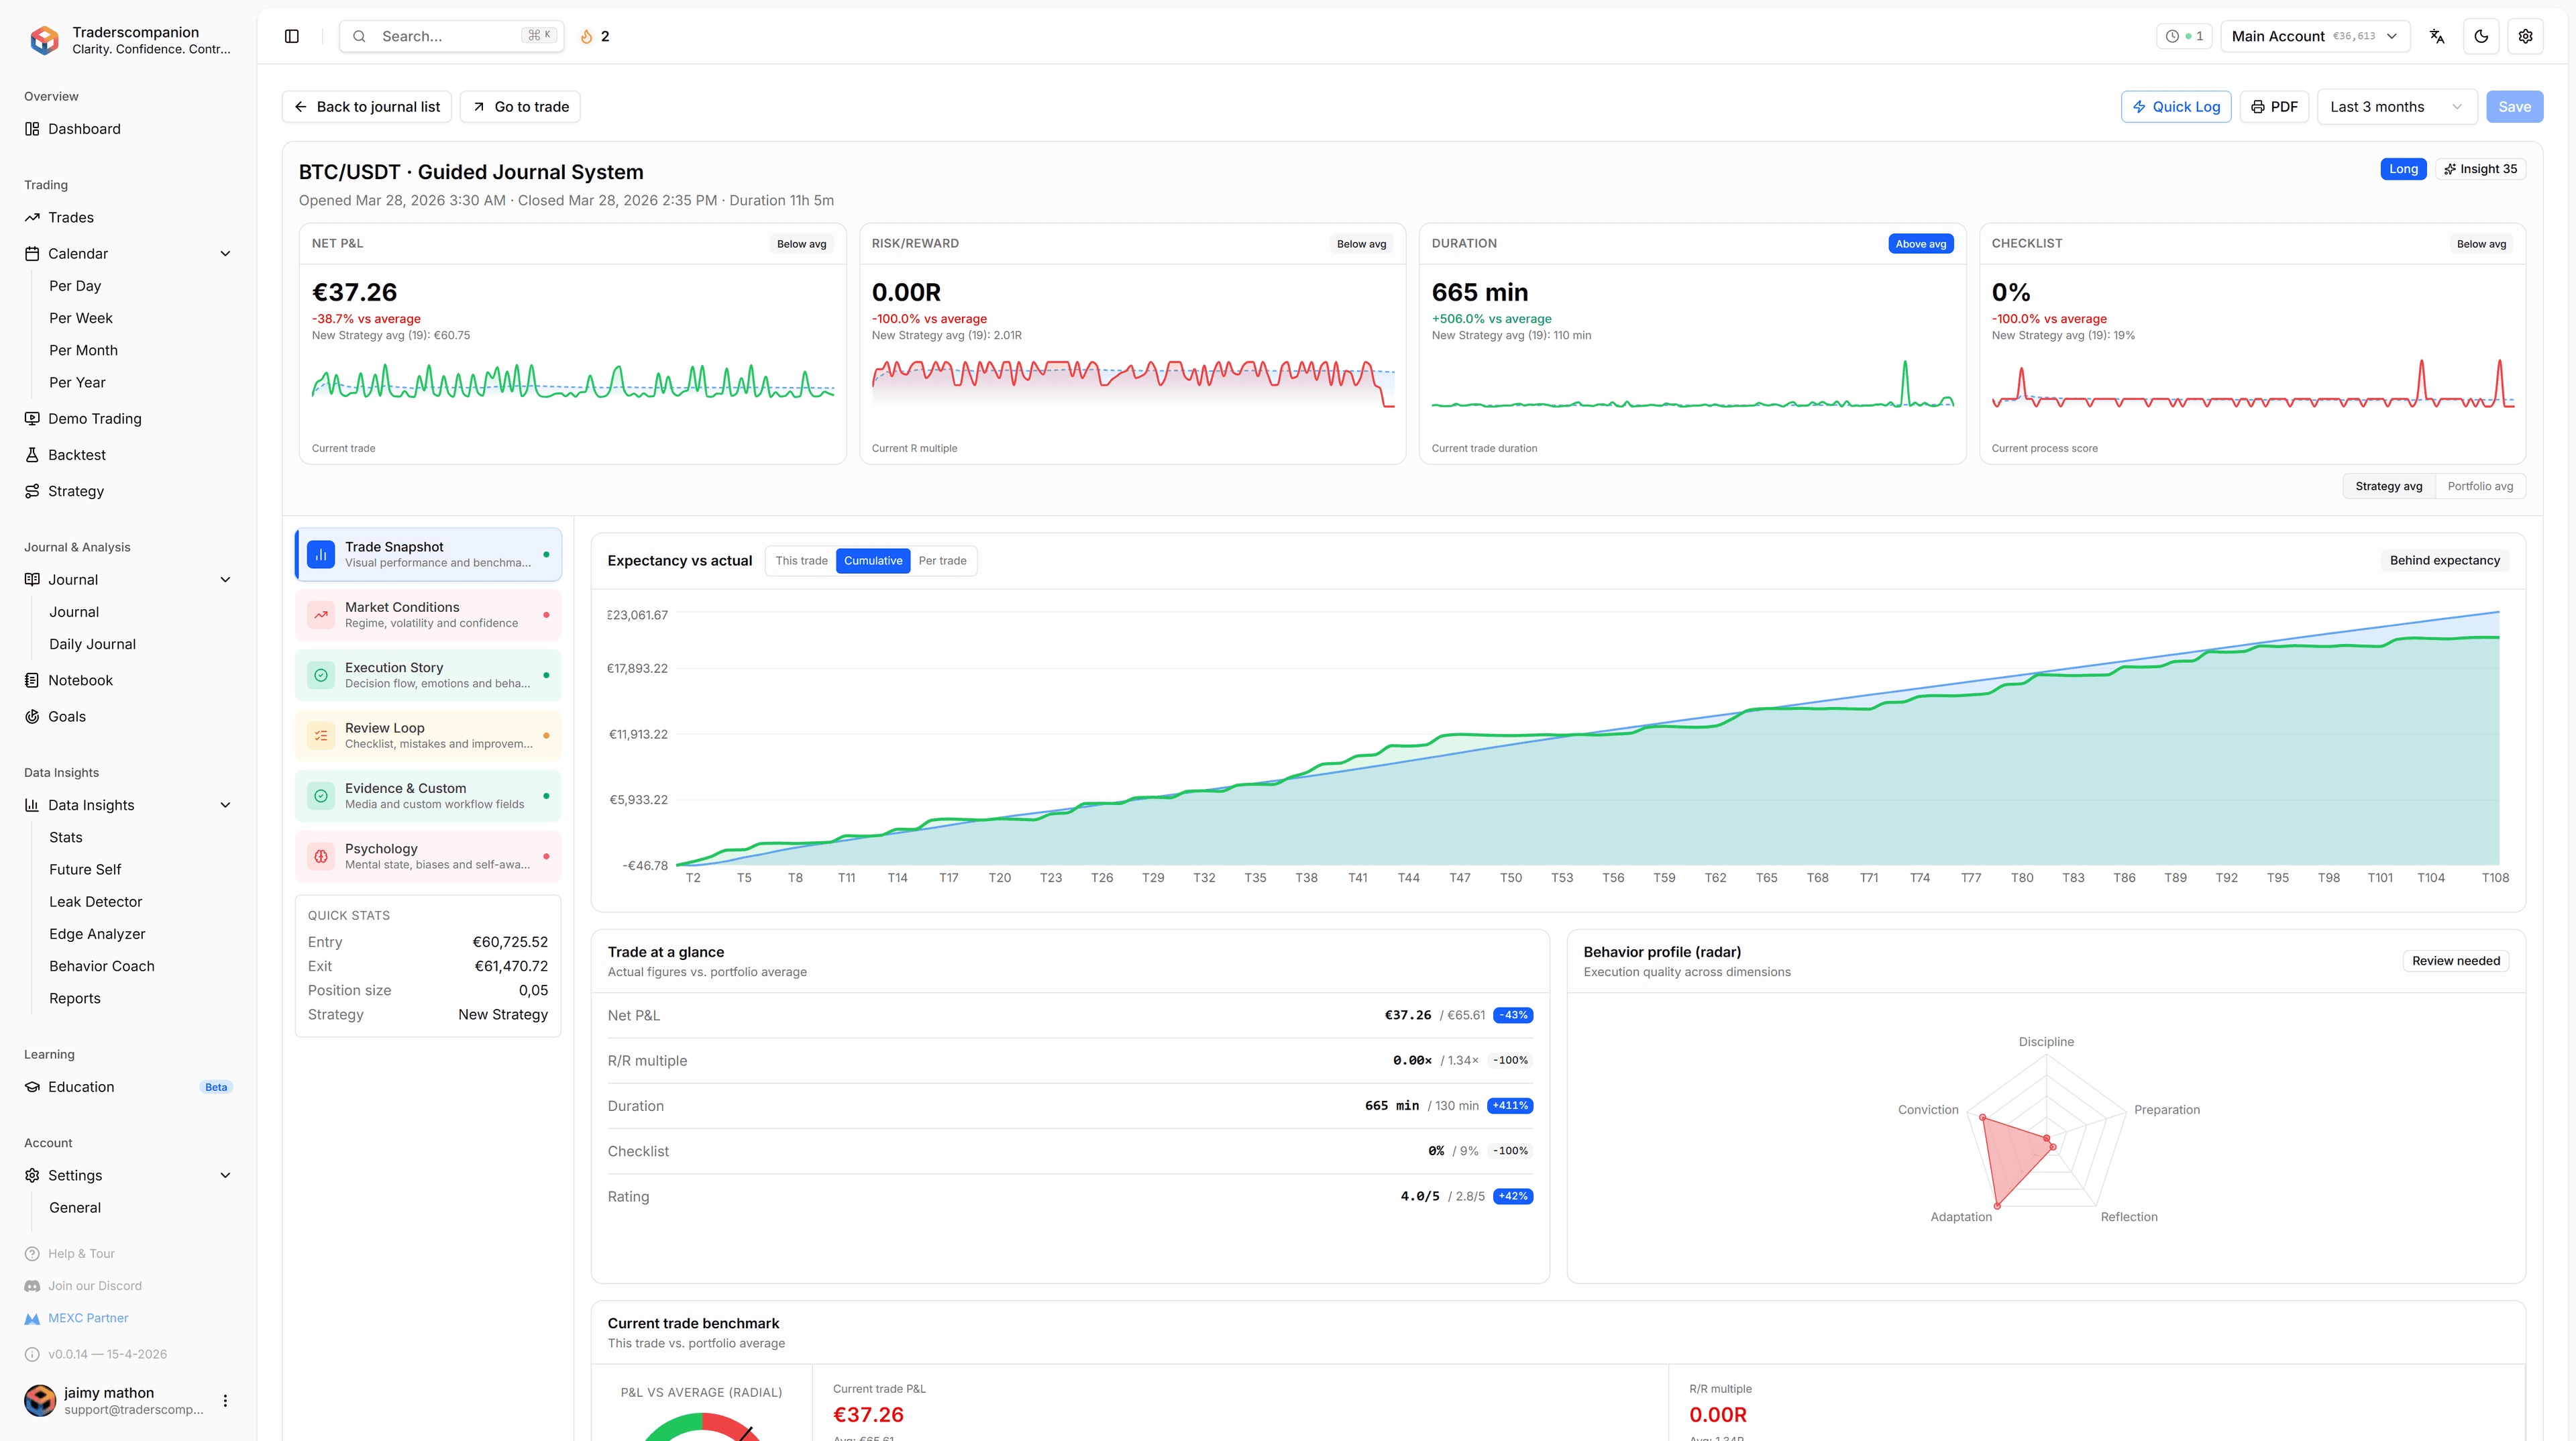Open the Main Account dropdown
2576x1441 pixels.
pyautogui.click(x=2315, y=36)
